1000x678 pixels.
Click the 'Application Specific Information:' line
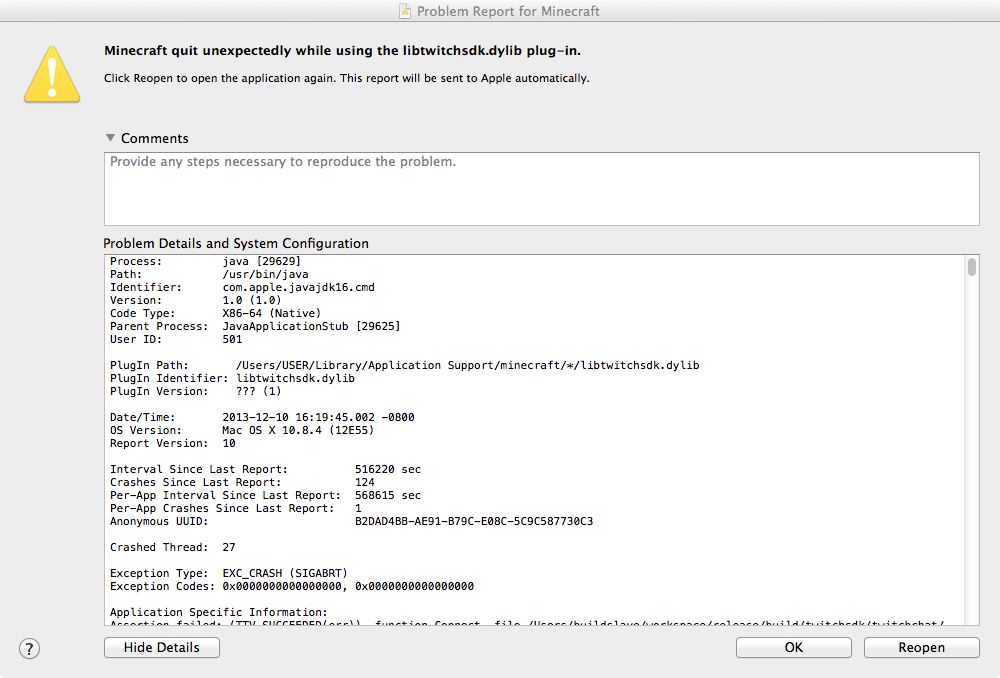[x=218, y=612]
